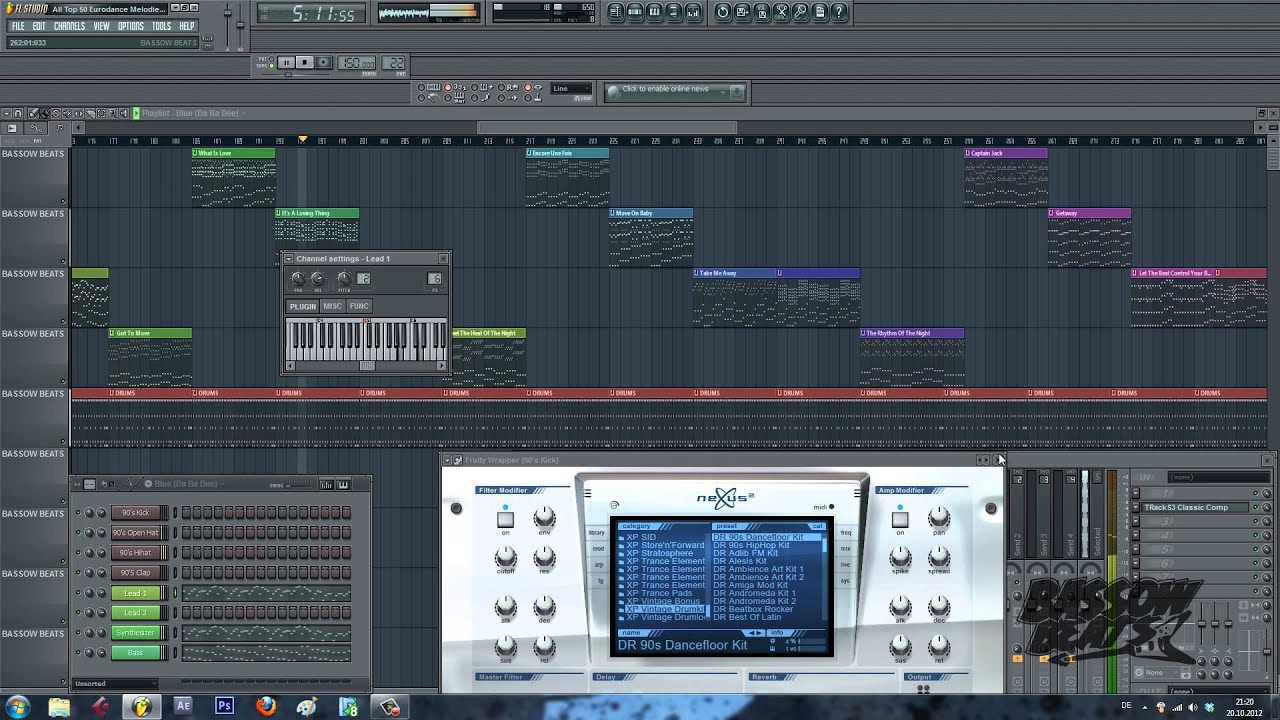Toggle the TRackS3 Classic Comp effect slot on/off
The image size is (1280, 720).
click(x=1256, y=507)
